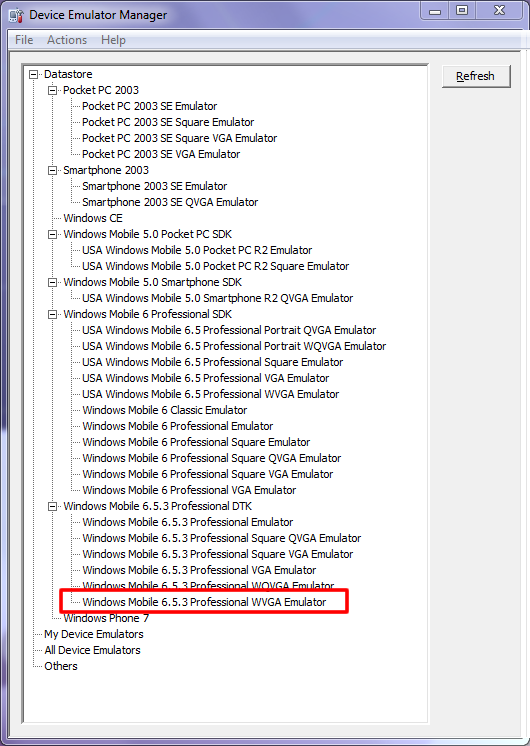This screenshot has width=530, height=746.
Task: Select Windows Mobile 6 Professional Square Emulator
Action: point(196,442)
